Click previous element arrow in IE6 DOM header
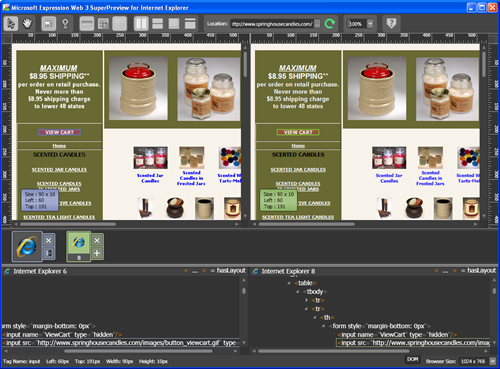Viewport: 500px width, 369px height. coord(186,271)
